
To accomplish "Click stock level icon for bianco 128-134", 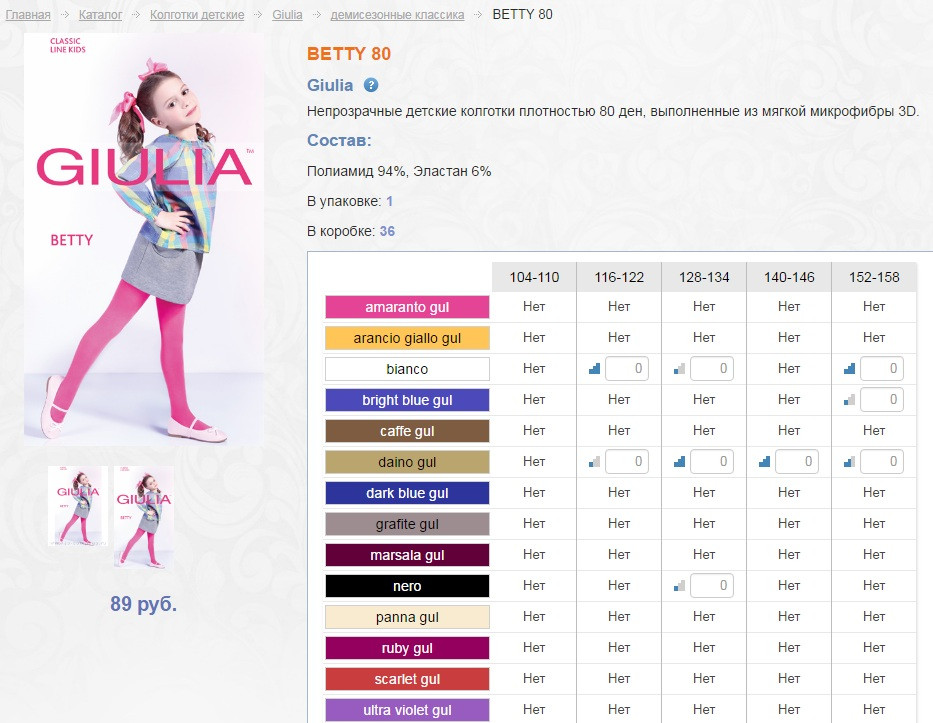I will (680, 369).
